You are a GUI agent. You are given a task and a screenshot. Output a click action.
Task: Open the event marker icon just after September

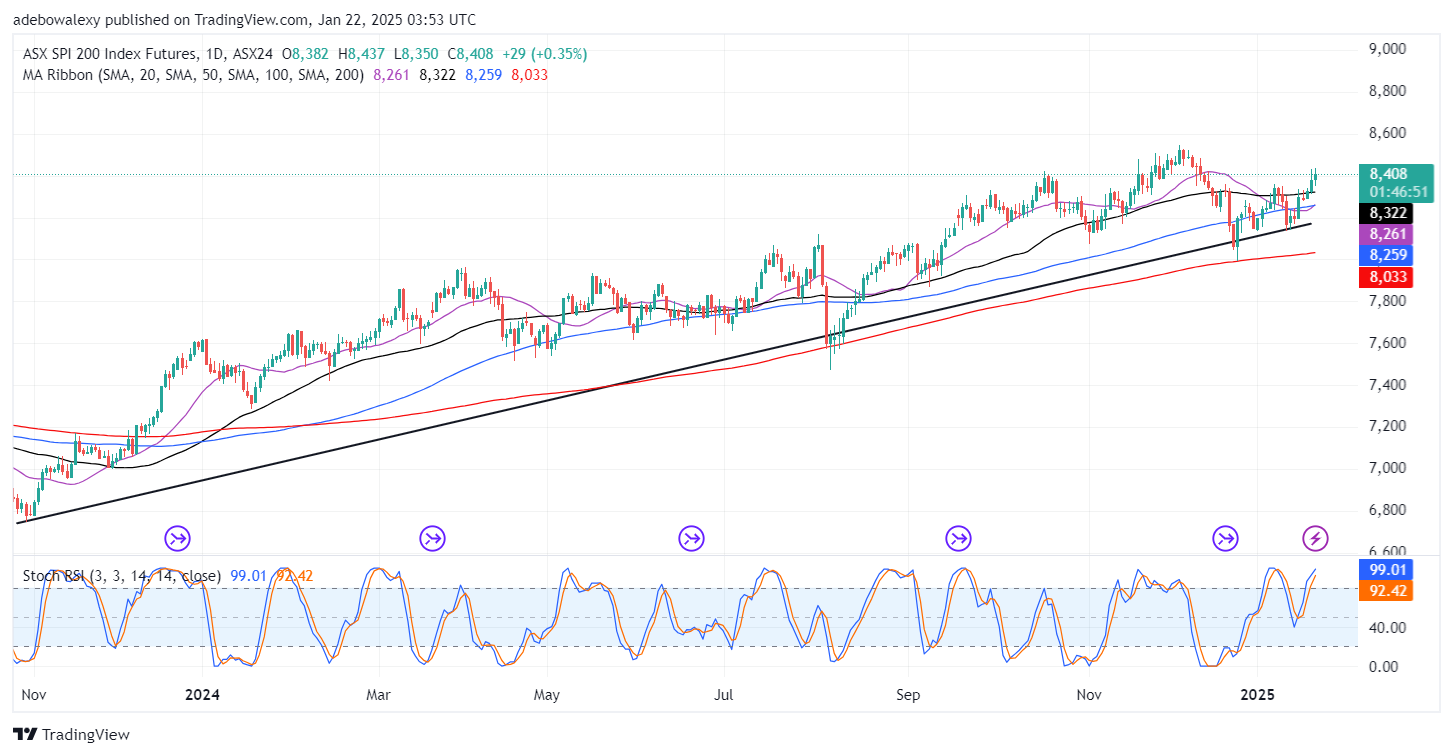(x=959, y=539)
